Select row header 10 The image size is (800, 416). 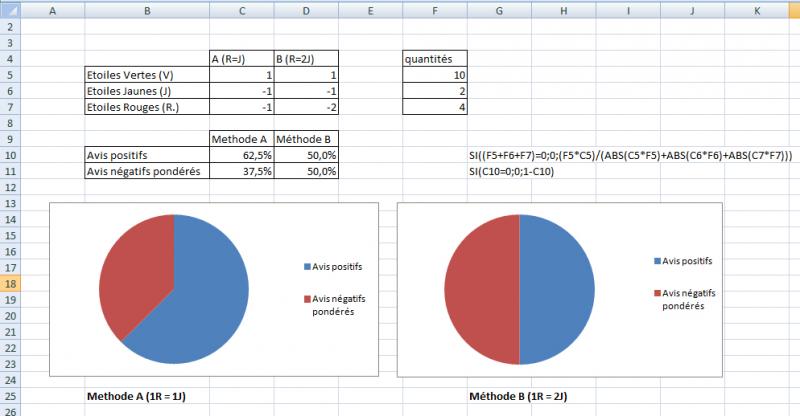pyautogui.click(x=10, y=155)
